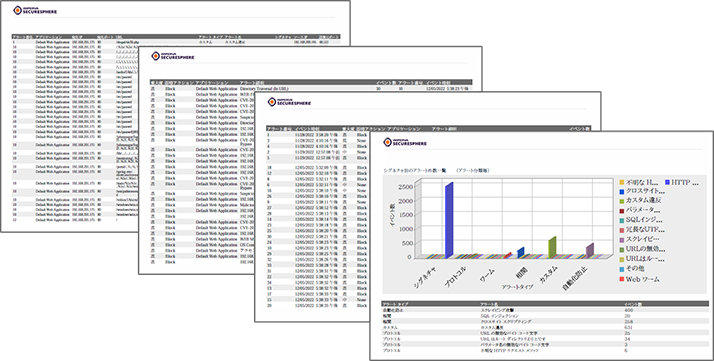This screenshot has height=361, width=714.
Task: Click the SecureSphere logo on the back-most report
Action: [35, 10]
